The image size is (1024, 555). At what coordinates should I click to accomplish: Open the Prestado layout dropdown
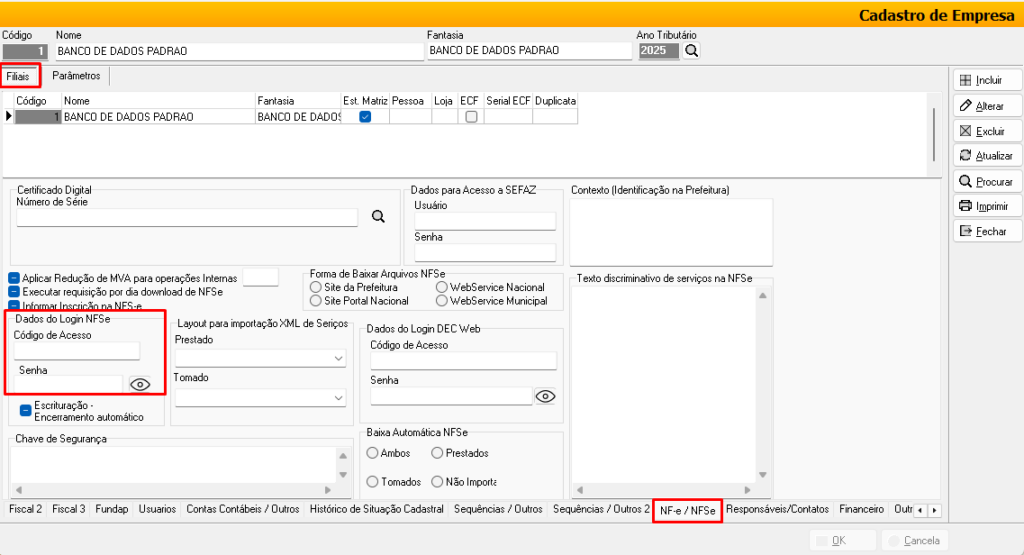point(260,358)
